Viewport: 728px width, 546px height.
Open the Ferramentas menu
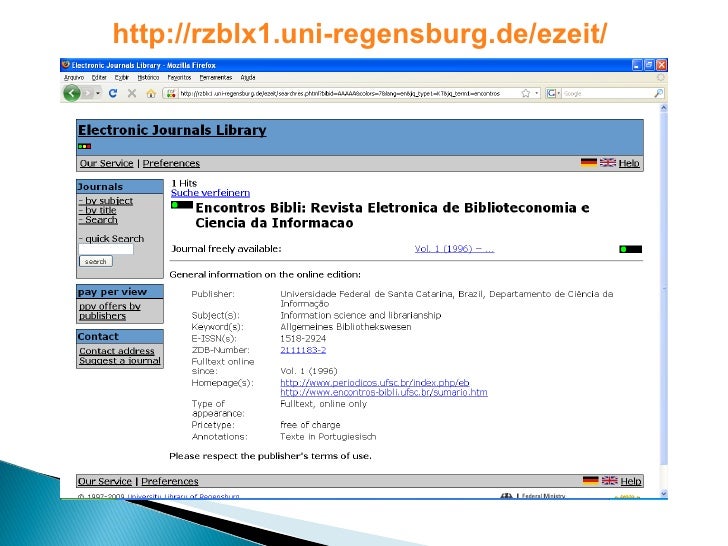[215, 78]
